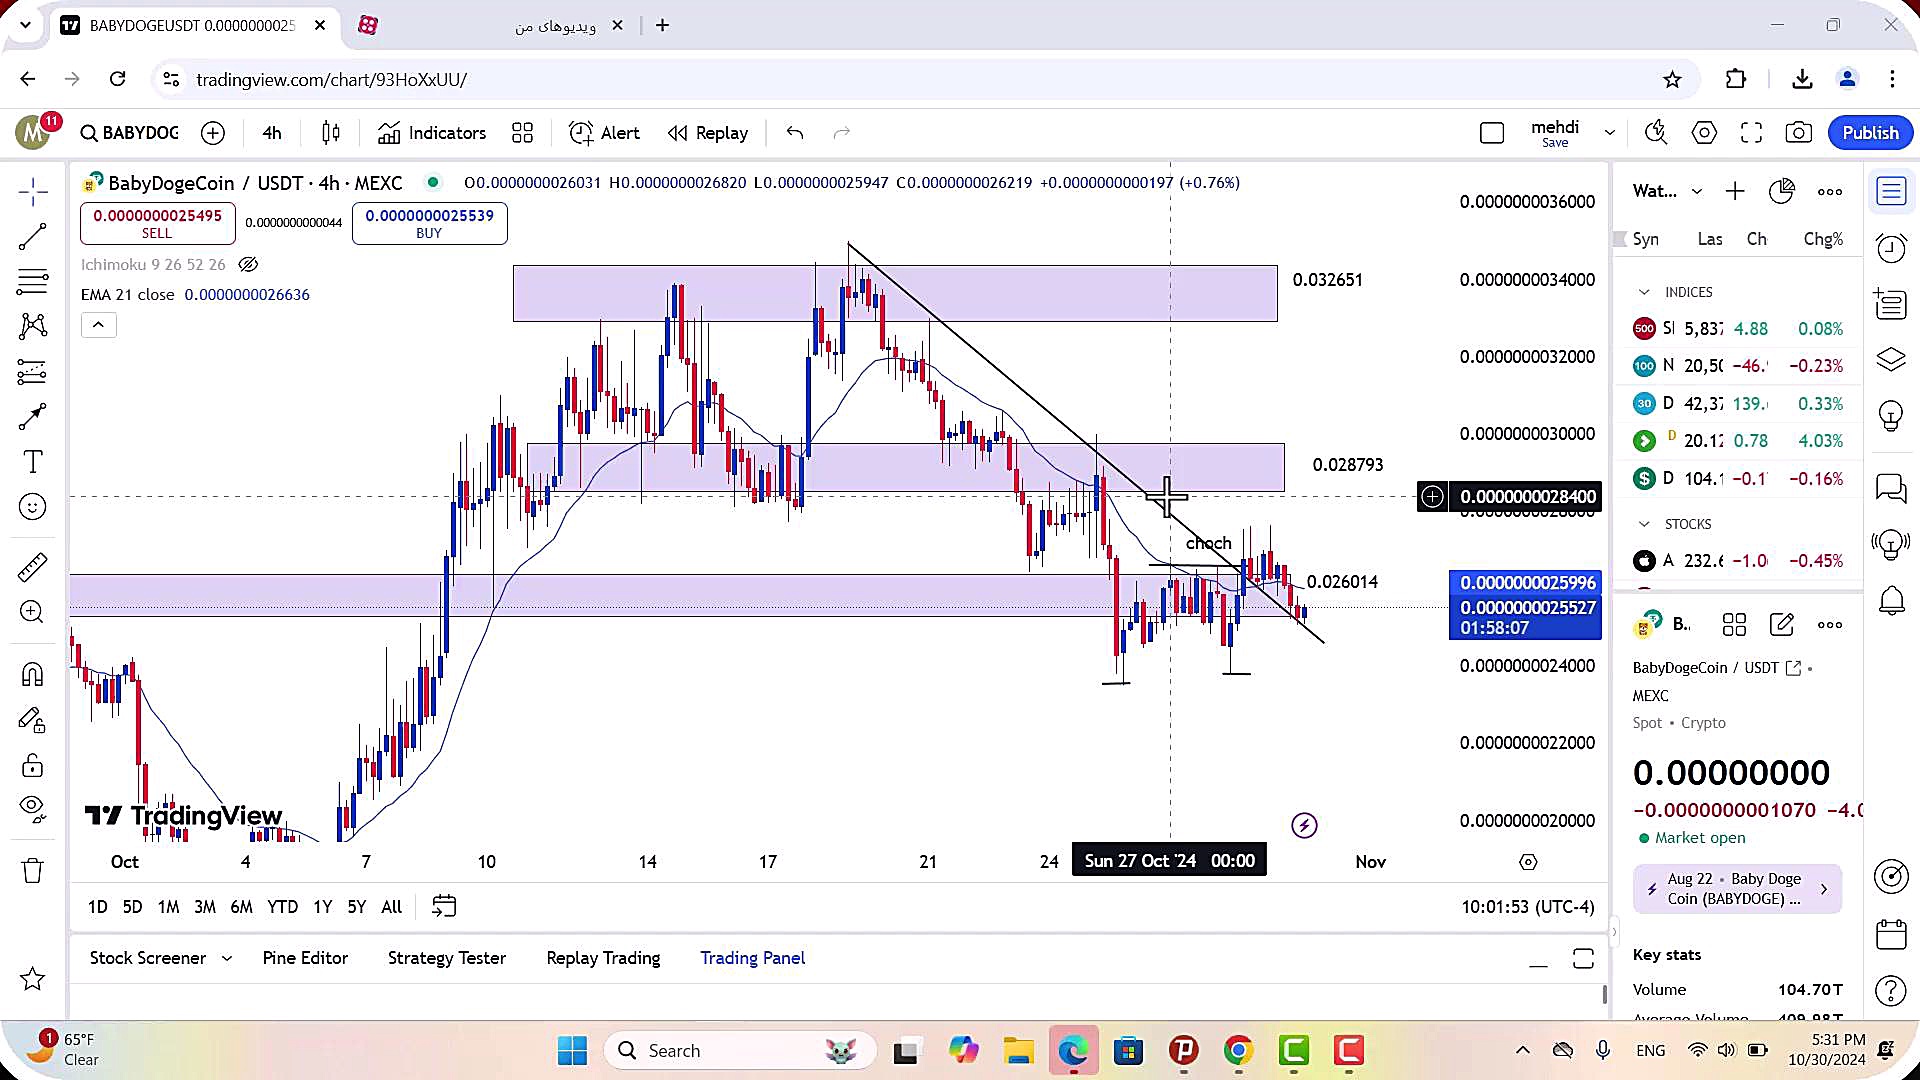Open the patterns drawing tool
The image size is (1920, 1080).
click(32, 326)
